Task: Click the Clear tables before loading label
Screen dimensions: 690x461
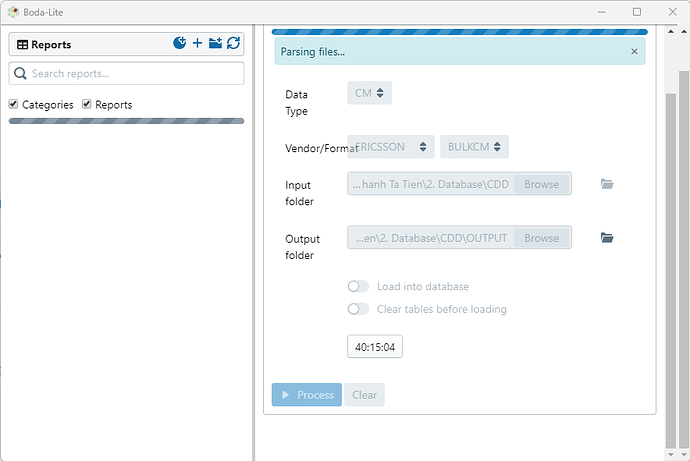Action: 442,309
